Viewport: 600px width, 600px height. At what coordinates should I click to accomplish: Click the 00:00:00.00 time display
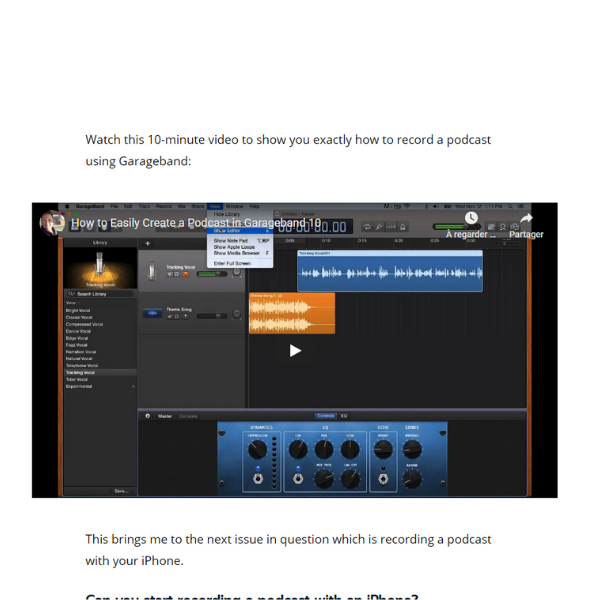pyautogui.click(x=312, y=227)
